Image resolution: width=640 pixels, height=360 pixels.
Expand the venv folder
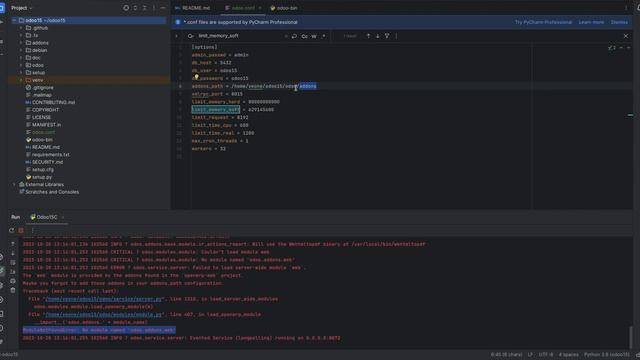coord(21,80)
